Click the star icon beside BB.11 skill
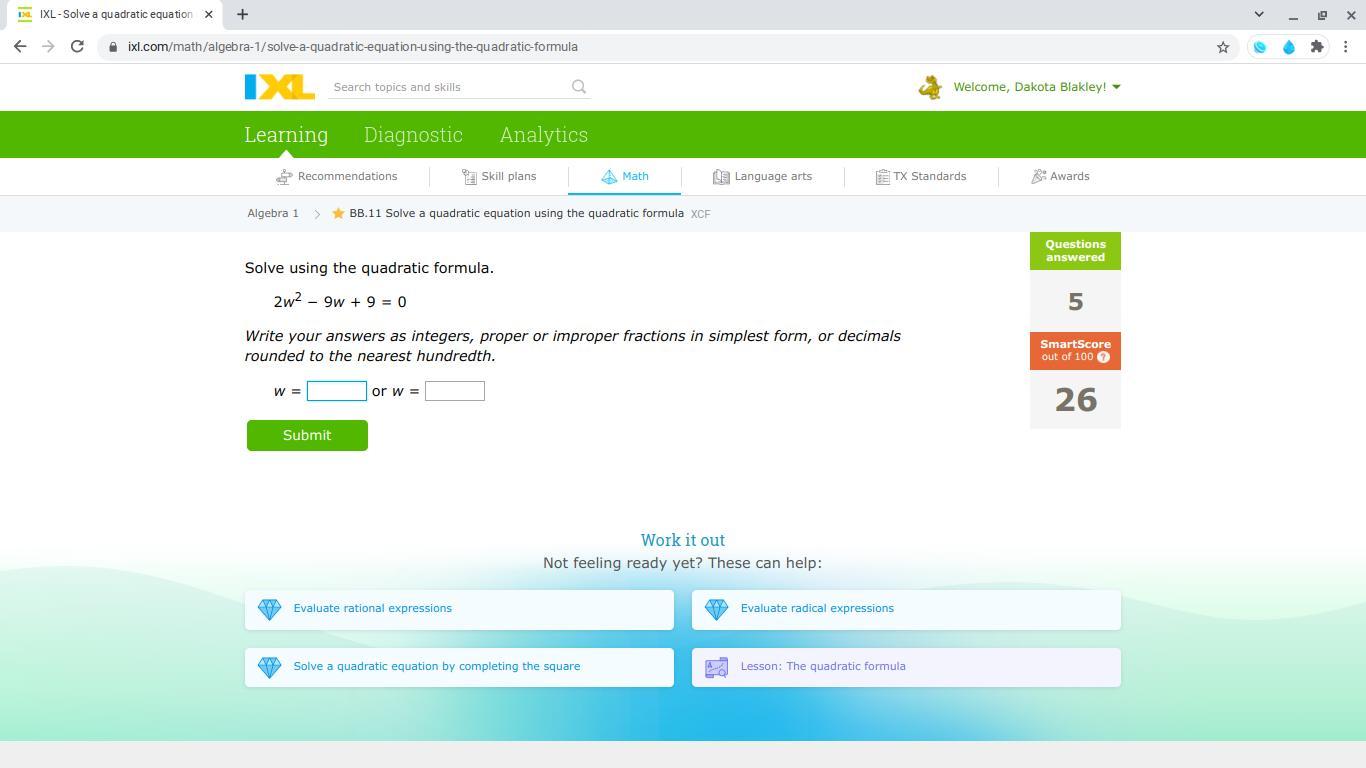 coord(338,213)
